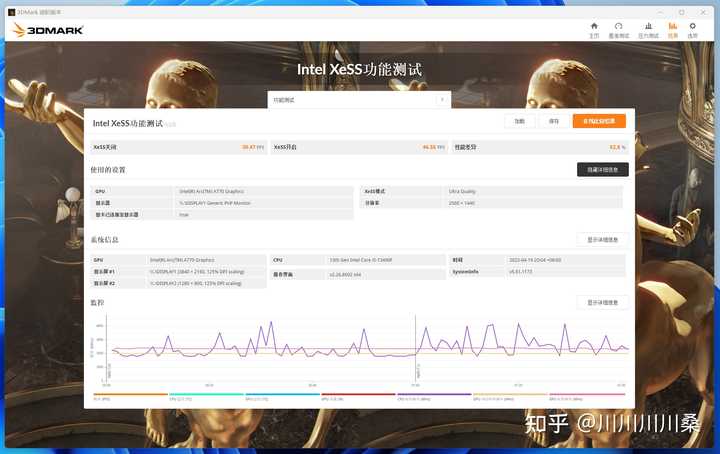Select the display #1 row in system information
This screenshot has width=720, height=454.
[x=179, y=272]
